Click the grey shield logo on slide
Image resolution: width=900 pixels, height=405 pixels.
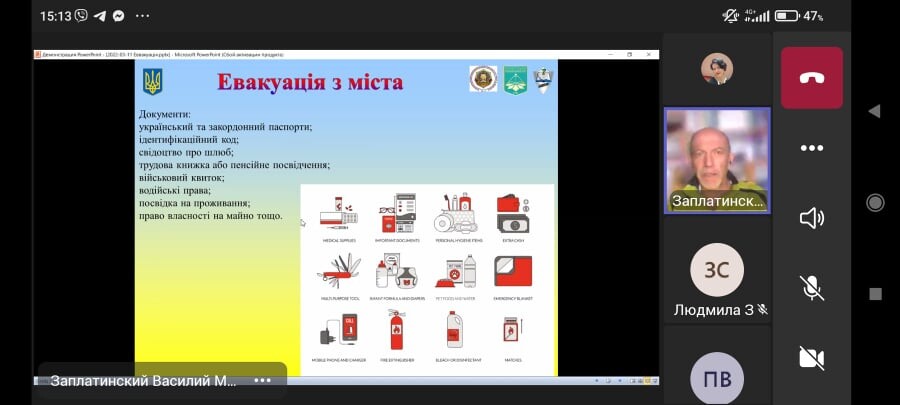click(x=543, y=80)
